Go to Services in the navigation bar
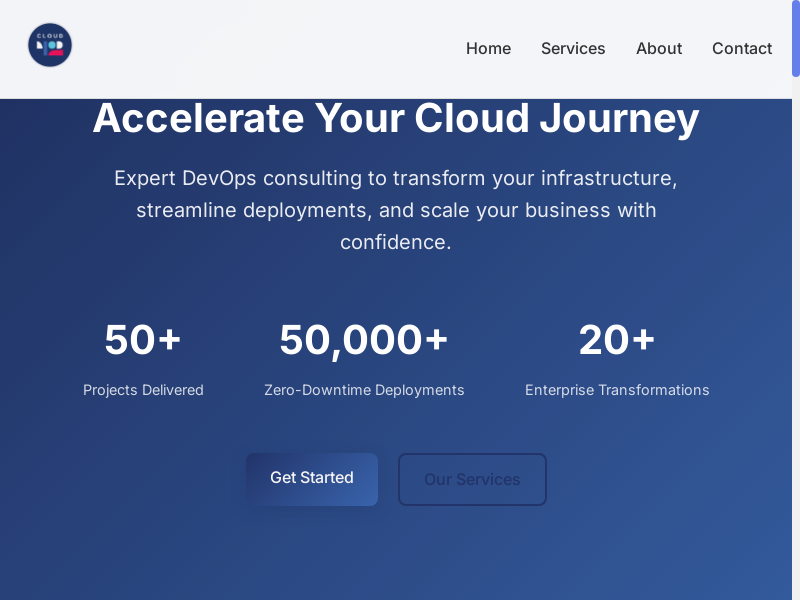 coord(573,48)
